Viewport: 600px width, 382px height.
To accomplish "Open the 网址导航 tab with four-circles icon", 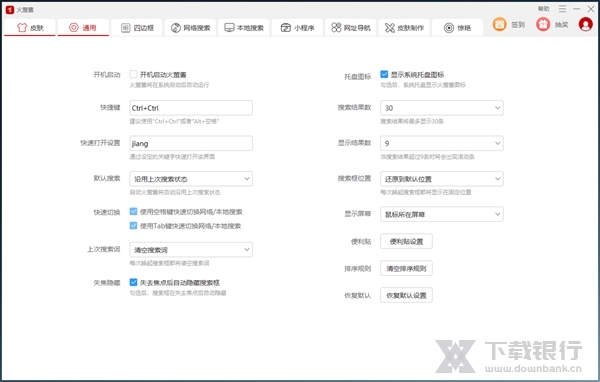I will [x=351, y=28].
